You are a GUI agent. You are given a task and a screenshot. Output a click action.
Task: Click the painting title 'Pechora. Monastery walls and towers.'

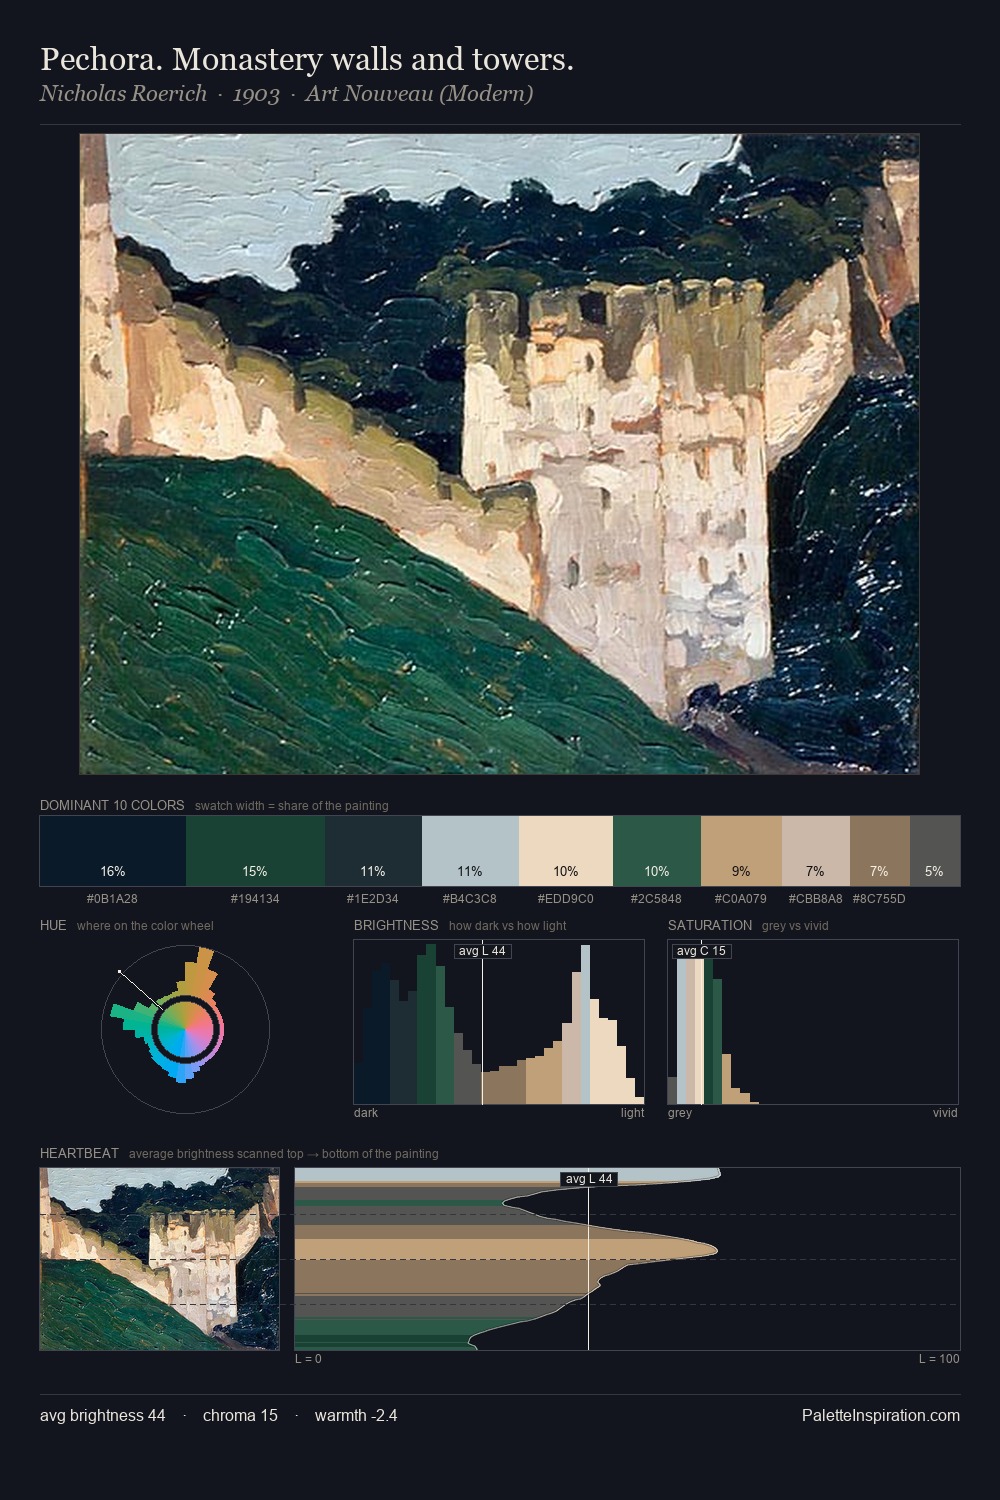tap(307, 60)
